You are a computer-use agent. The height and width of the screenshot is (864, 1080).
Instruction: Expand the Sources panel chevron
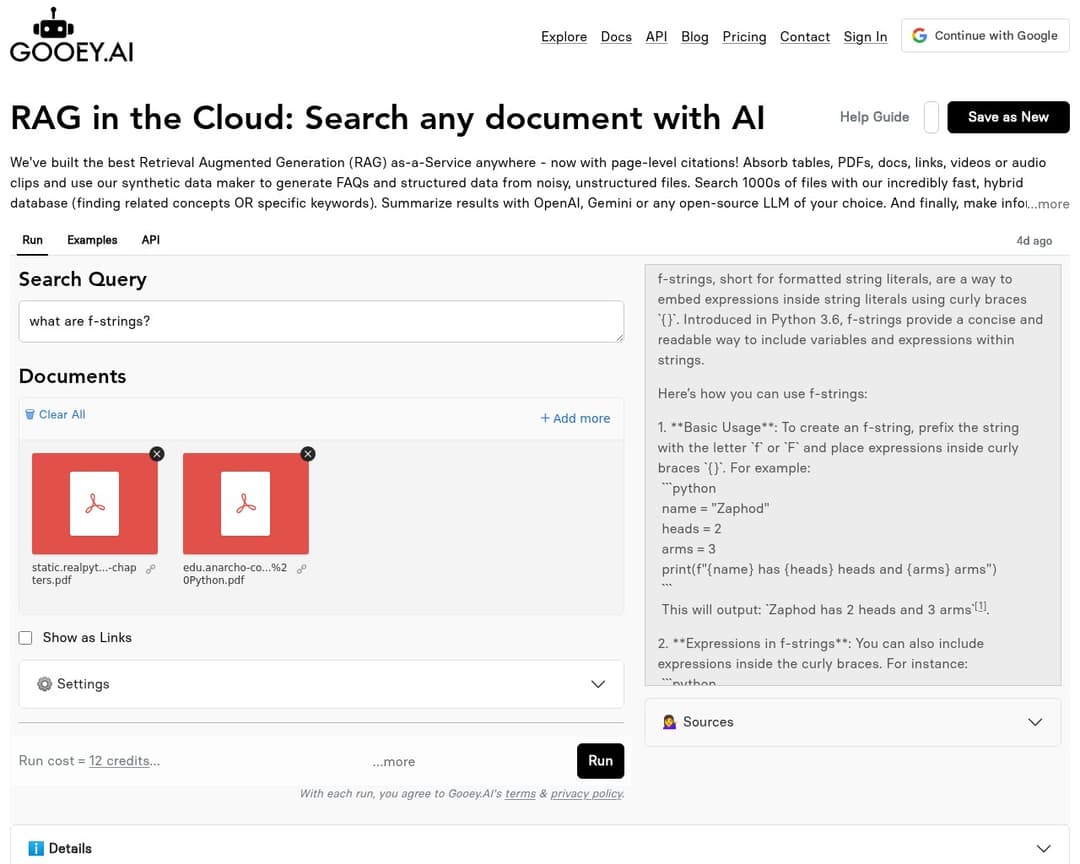[x=1035, y=722]
